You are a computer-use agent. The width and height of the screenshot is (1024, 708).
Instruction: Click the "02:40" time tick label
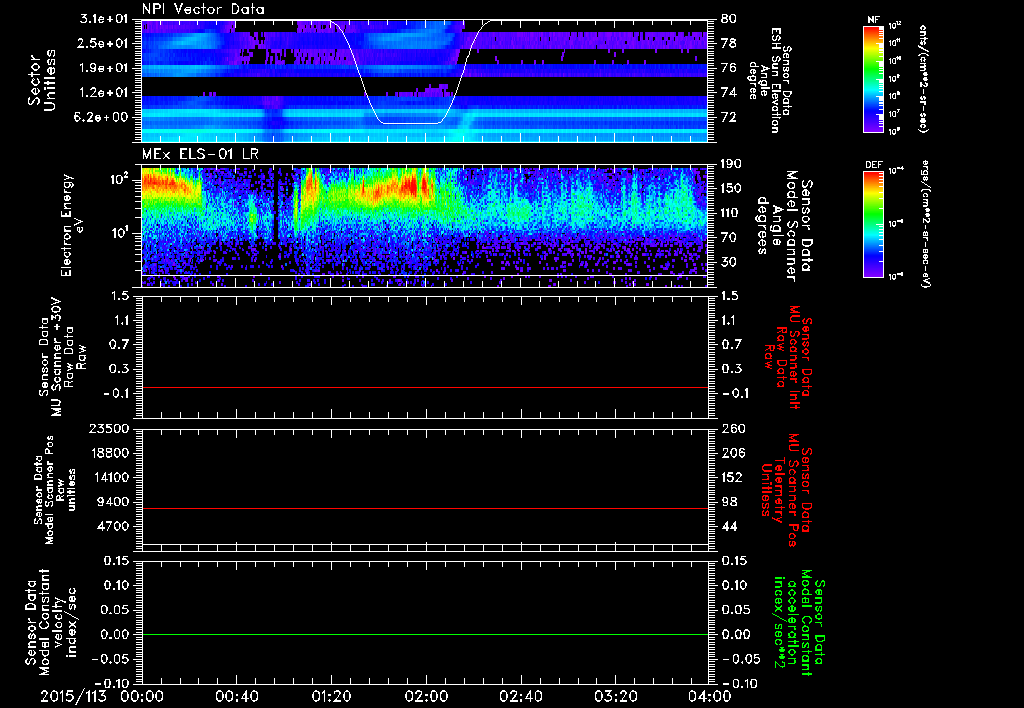pos(520,696)
